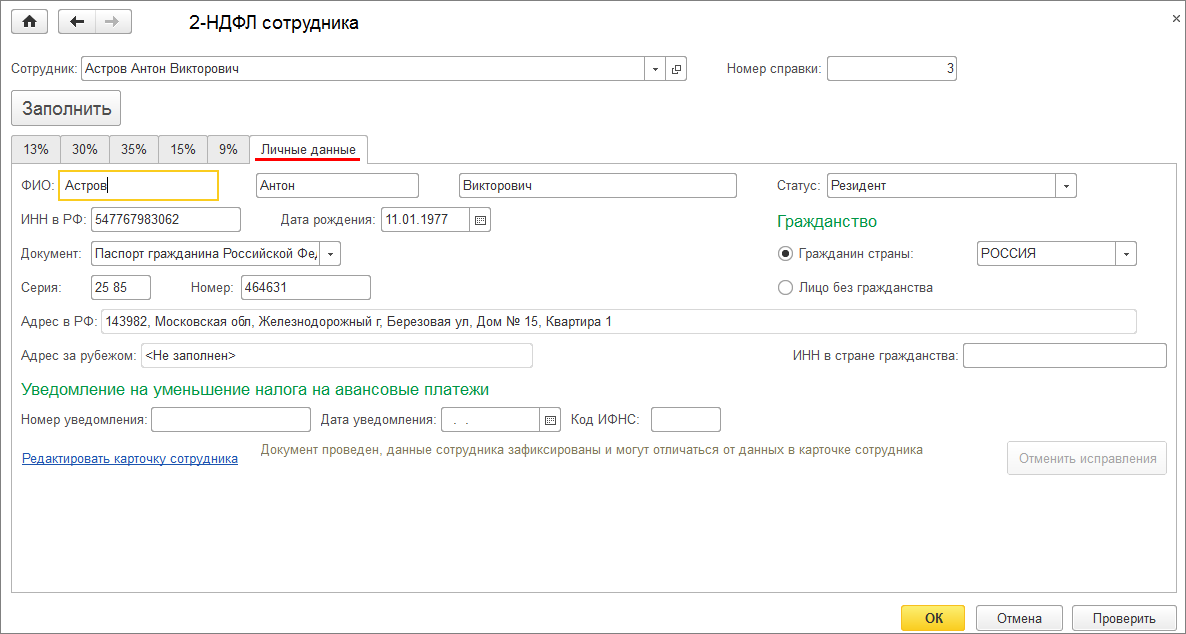1186x634 pixels.
Task: Open the notification date calendar picker
Action: [550, 420]
